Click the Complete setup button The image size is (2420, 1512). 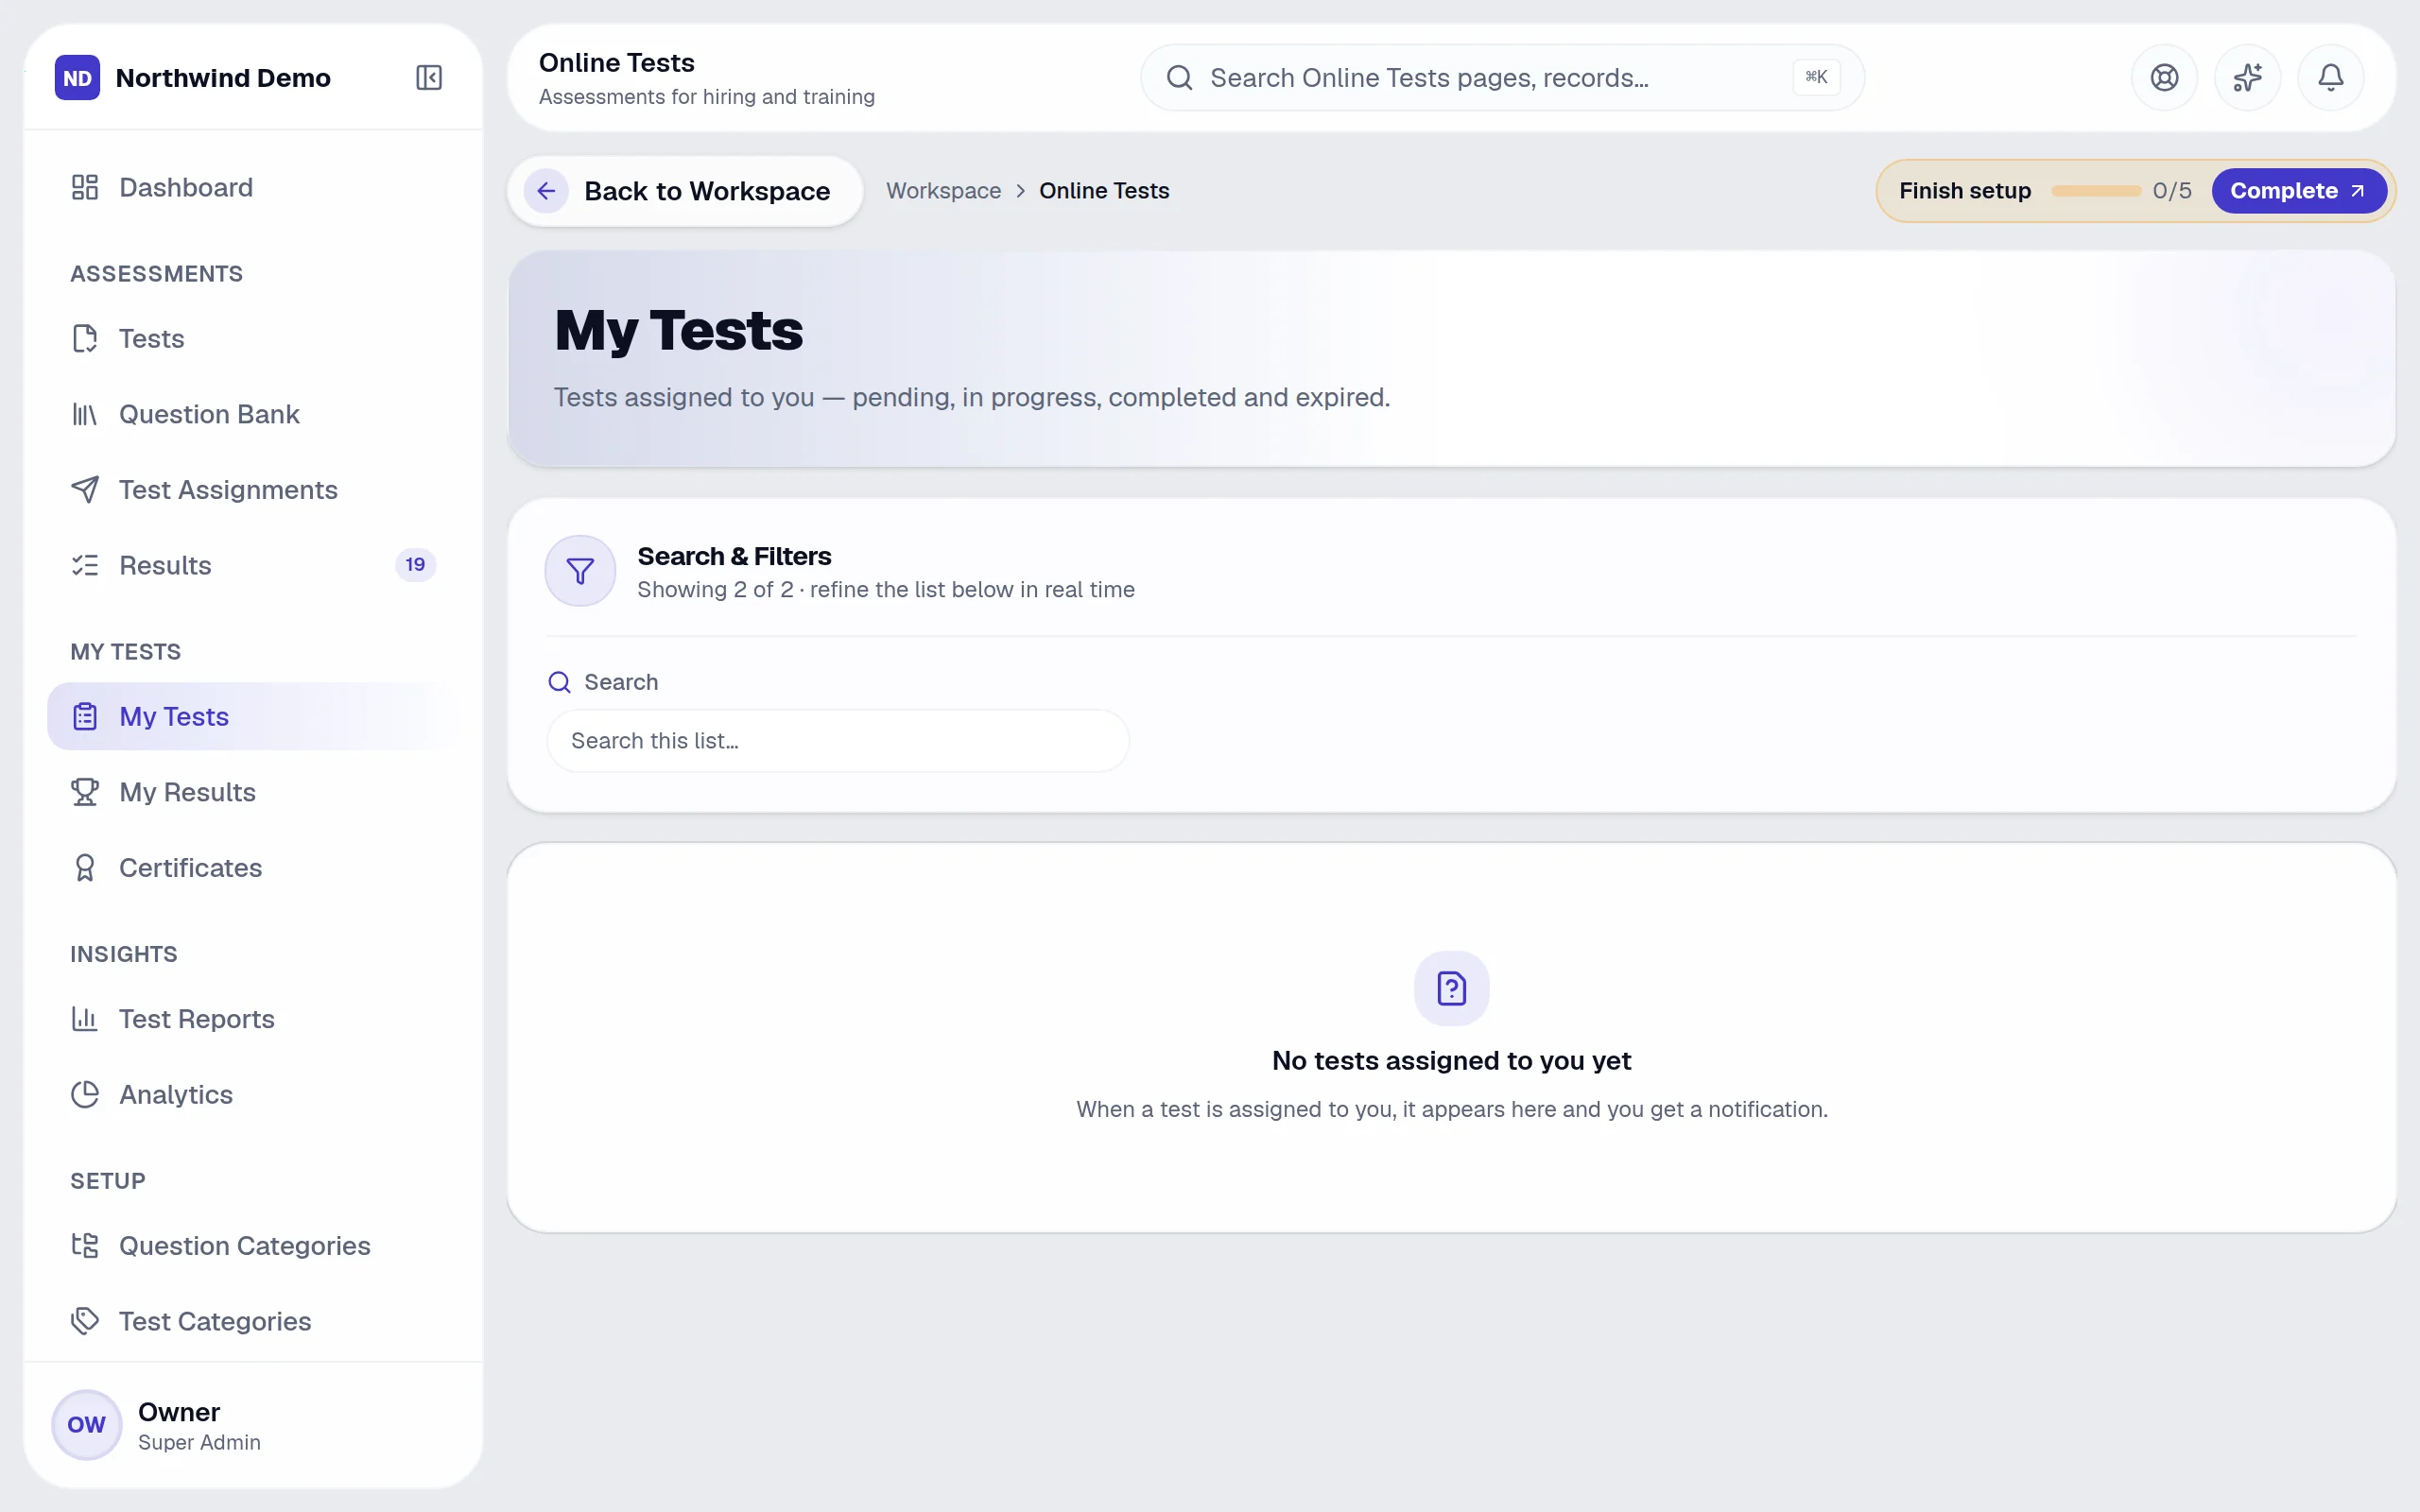(2298, 191)
